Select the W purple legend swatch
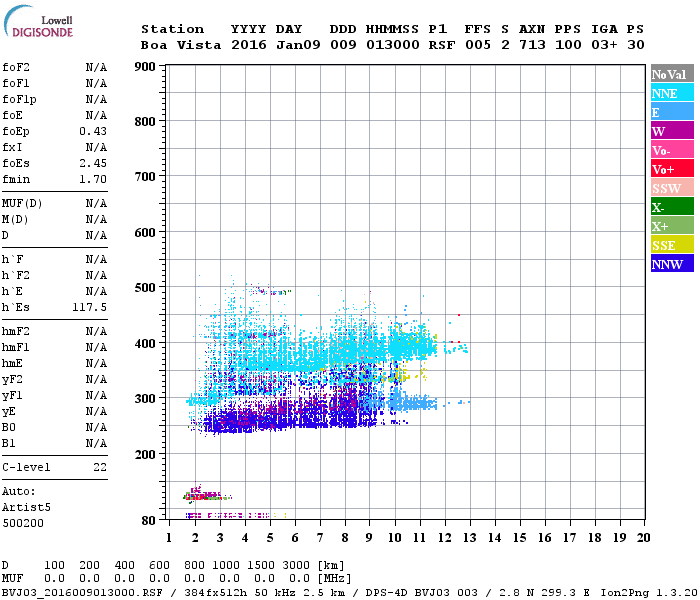700x600 pixels. (x=672, y=131)
